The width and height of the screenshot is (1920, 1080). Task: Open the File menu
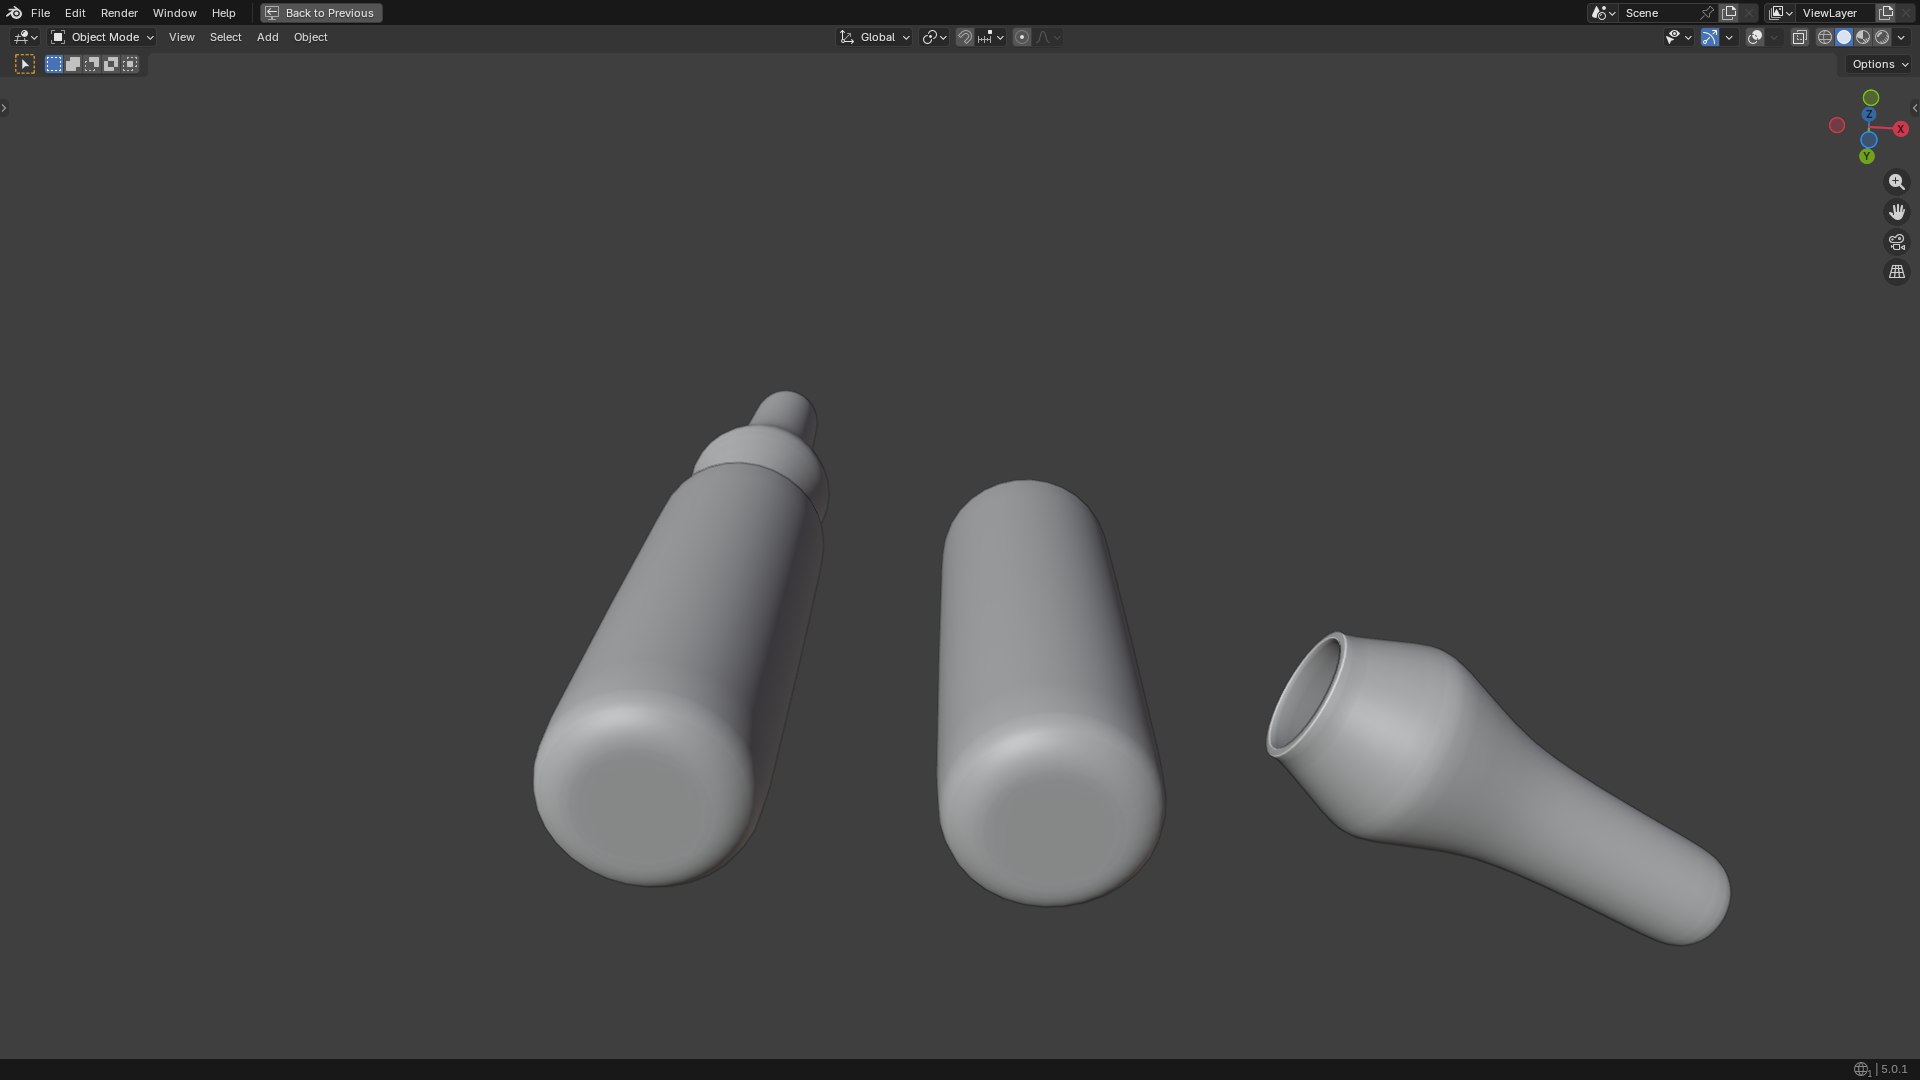[40, 13]
